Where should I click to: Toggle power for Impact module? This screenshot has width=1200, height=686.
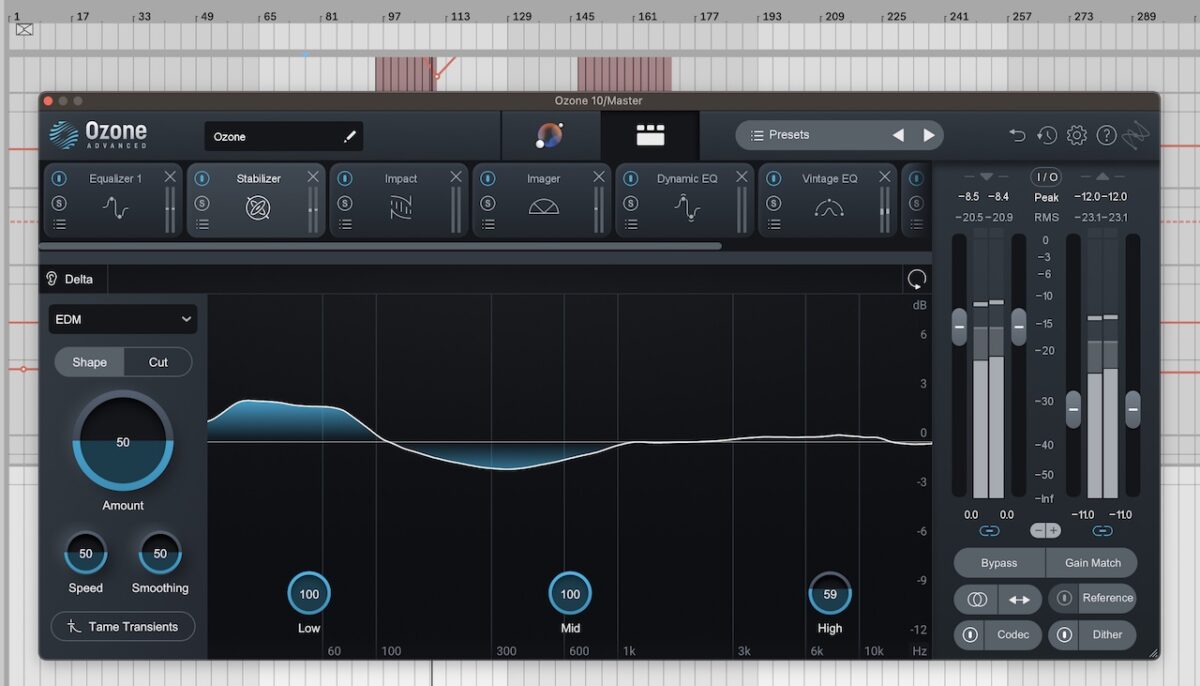click(x=345, y=179)
